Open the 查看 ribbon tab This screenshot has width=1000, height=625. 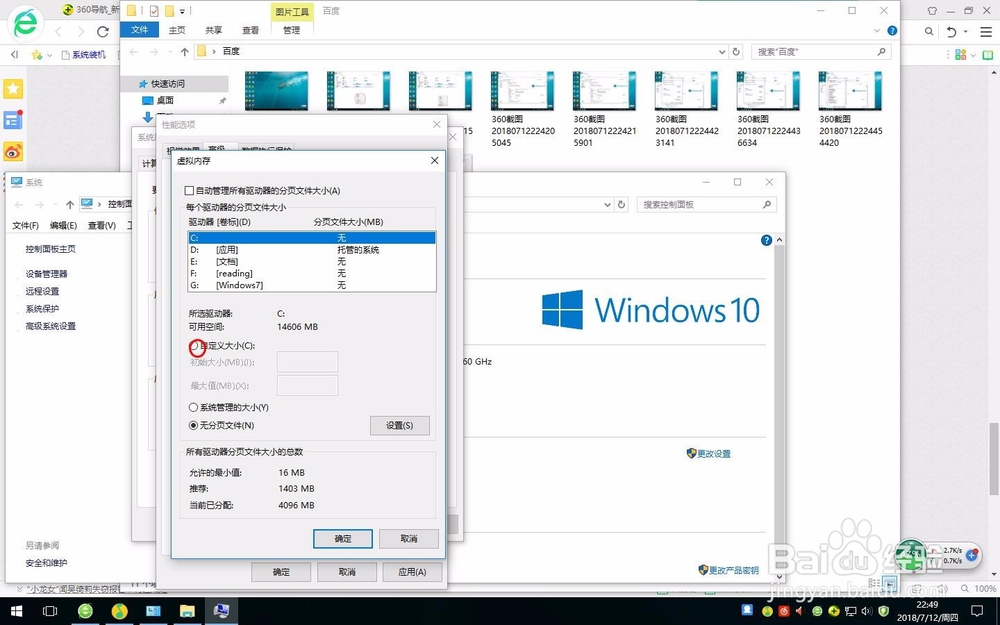click(x=251, y=30)
